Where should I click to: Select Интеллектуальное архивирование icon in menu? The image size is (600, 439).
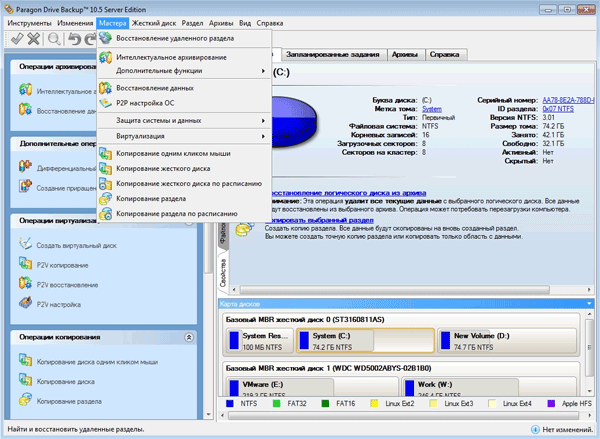[105, 57]
